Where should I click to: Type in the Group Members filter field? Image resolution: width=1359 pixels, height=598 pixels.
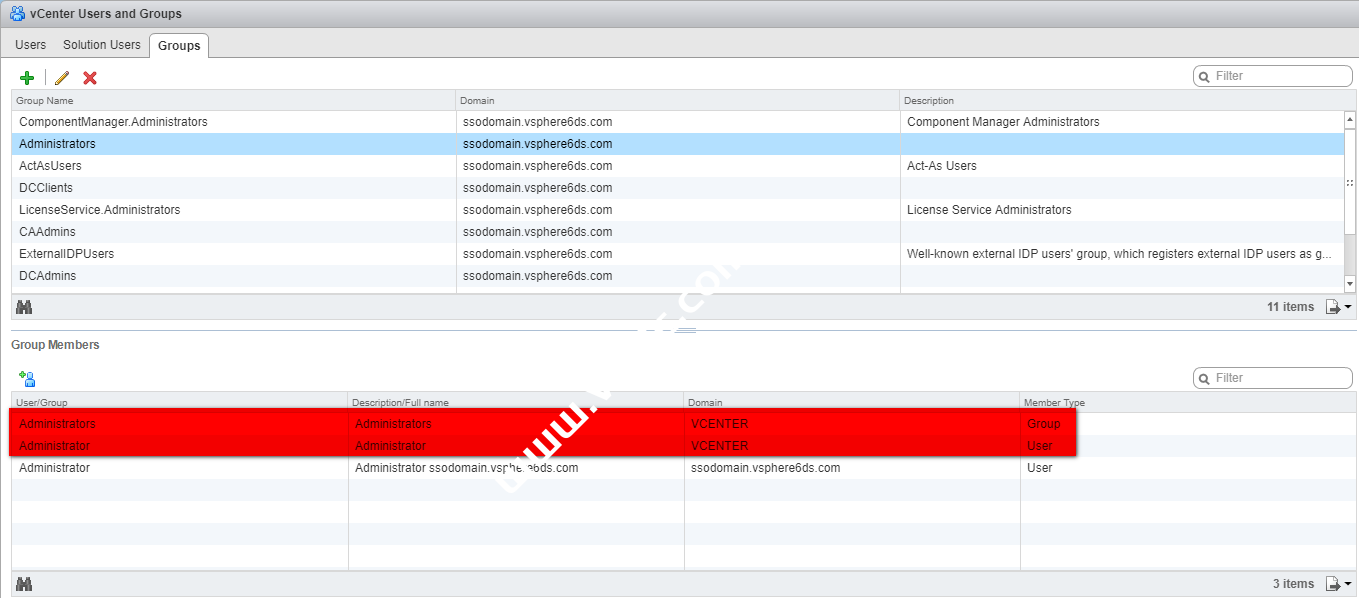click(x=1280, y=378)
